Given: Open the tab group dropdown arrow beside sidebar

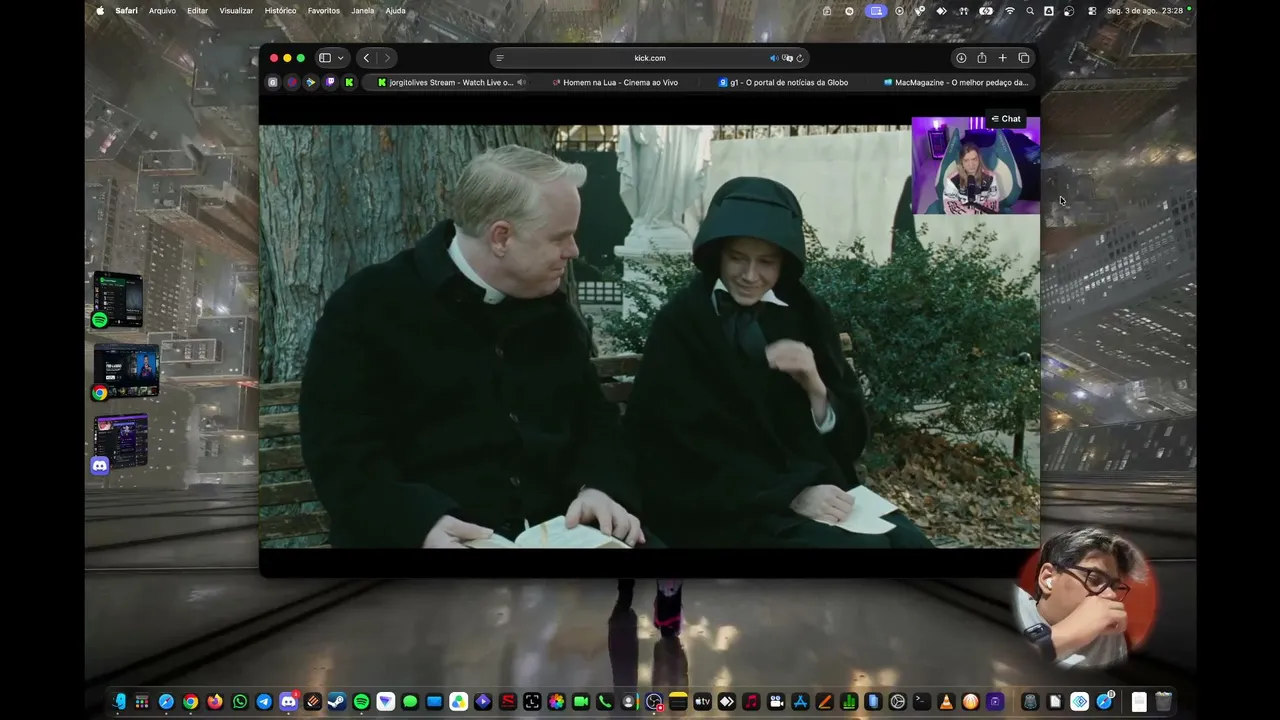Looking at the screenshot, I should (340, 58).
